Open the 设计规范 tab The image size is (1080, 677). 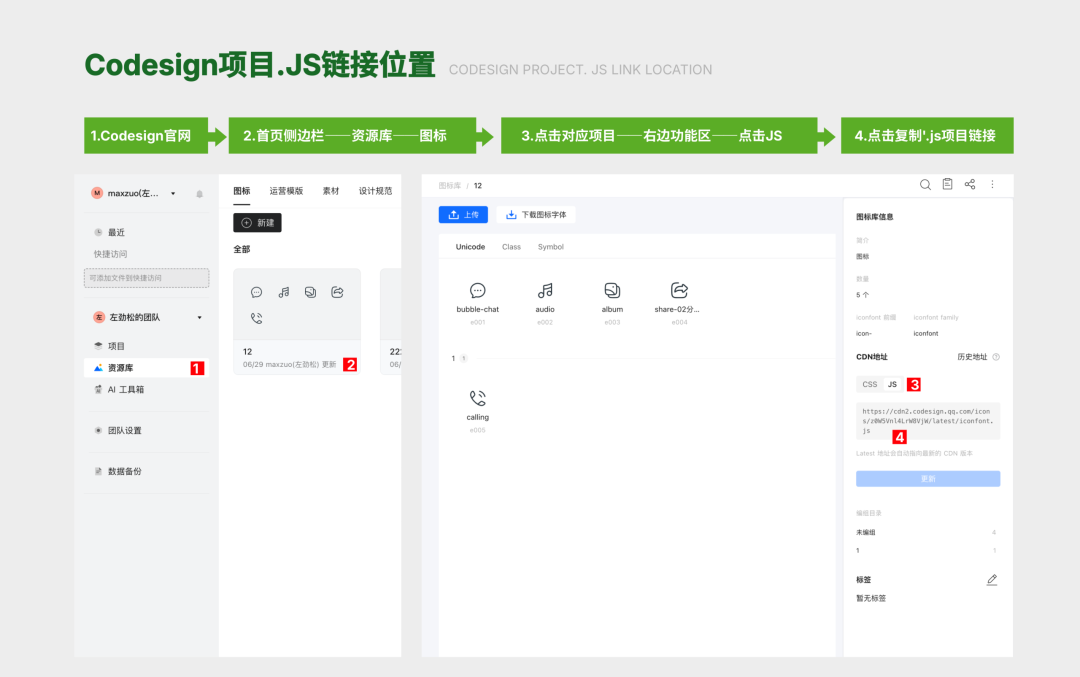(x=375, y=191)
